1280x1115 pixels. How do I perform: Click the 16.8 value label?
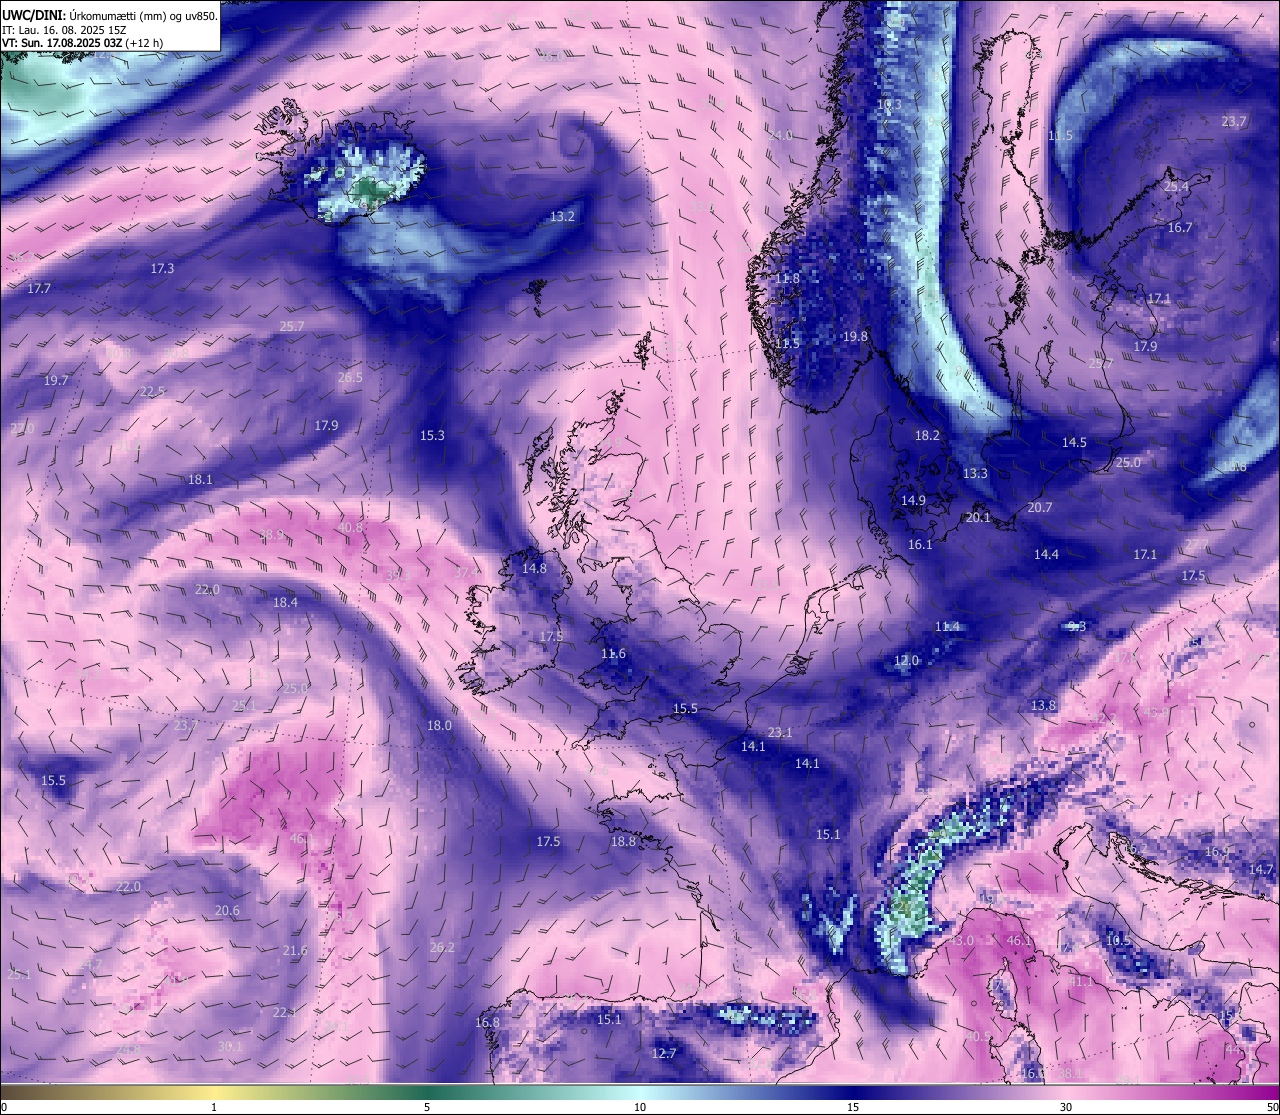(487, 1023)
